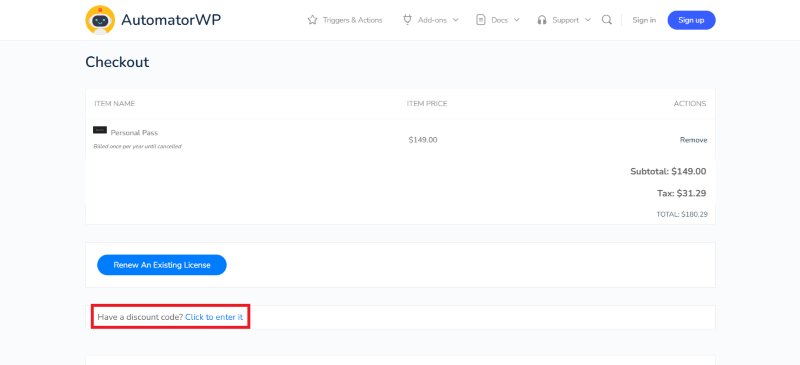Open the Support menu
800x365 pixels.
[565, 20]
